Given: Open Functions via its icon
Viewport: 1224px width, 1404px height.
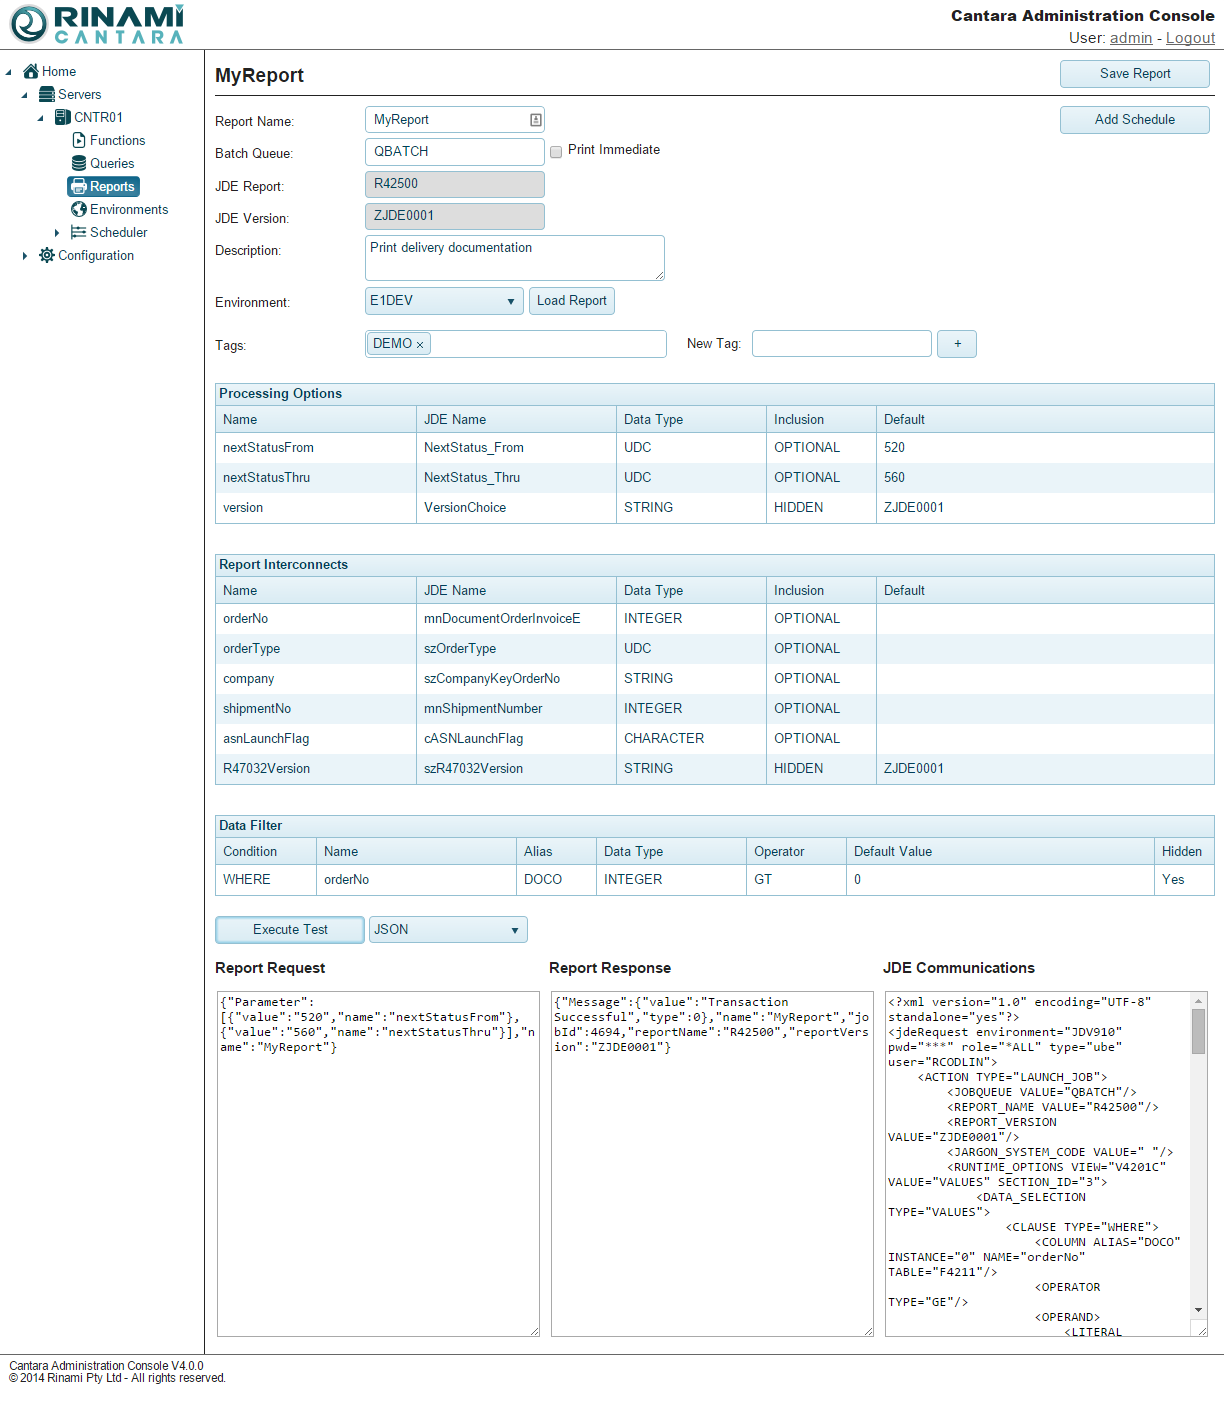Looking at the screenshot, I should 79,140.
